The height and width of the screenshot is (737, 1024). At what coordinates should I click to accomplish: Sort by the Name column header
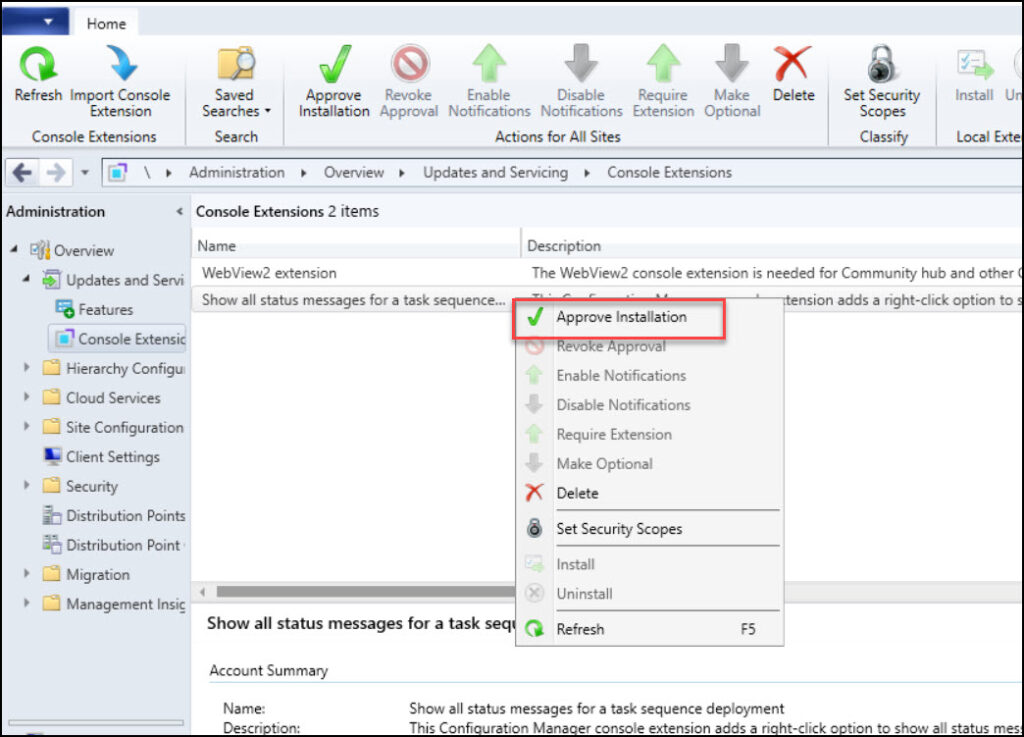(x=356, y=246)
